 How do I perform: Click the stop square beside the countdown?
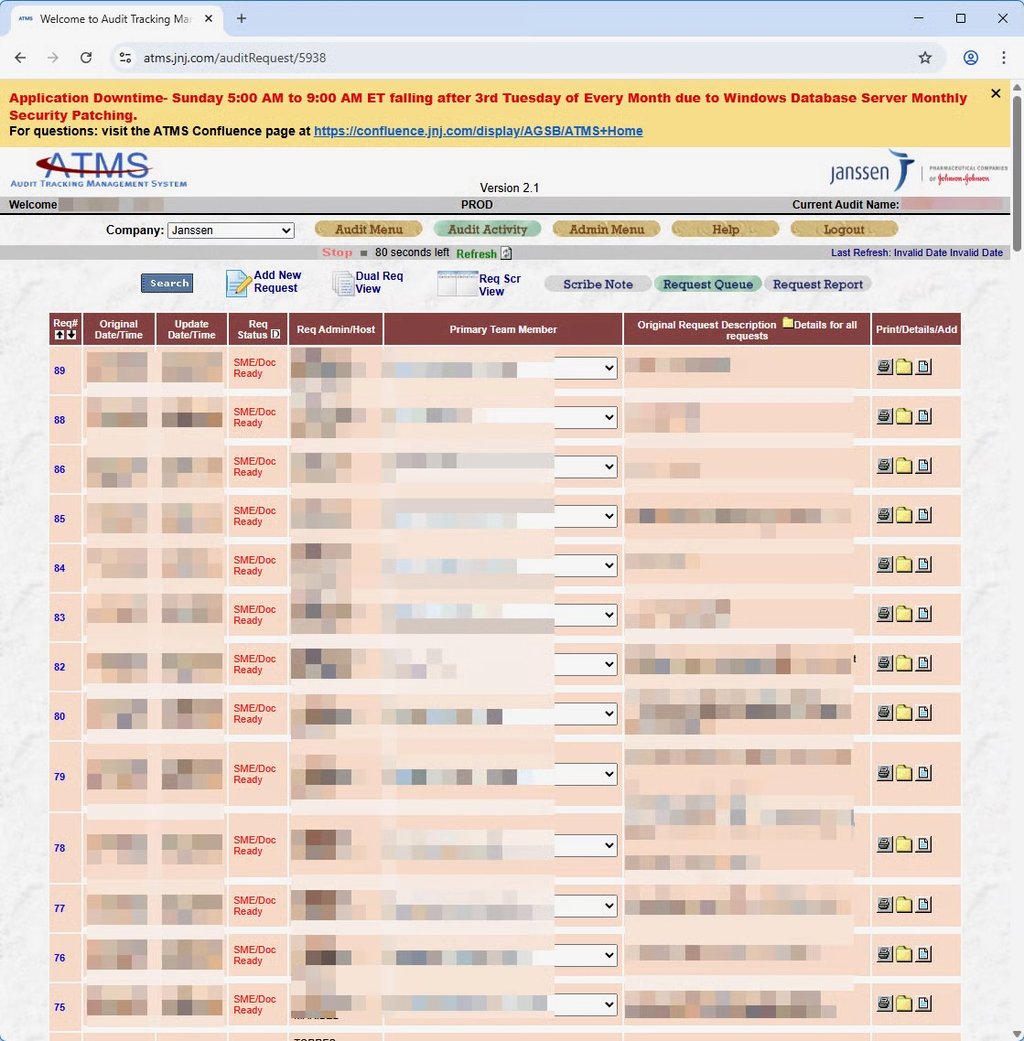pyautogui.click(x=363, y=253)
